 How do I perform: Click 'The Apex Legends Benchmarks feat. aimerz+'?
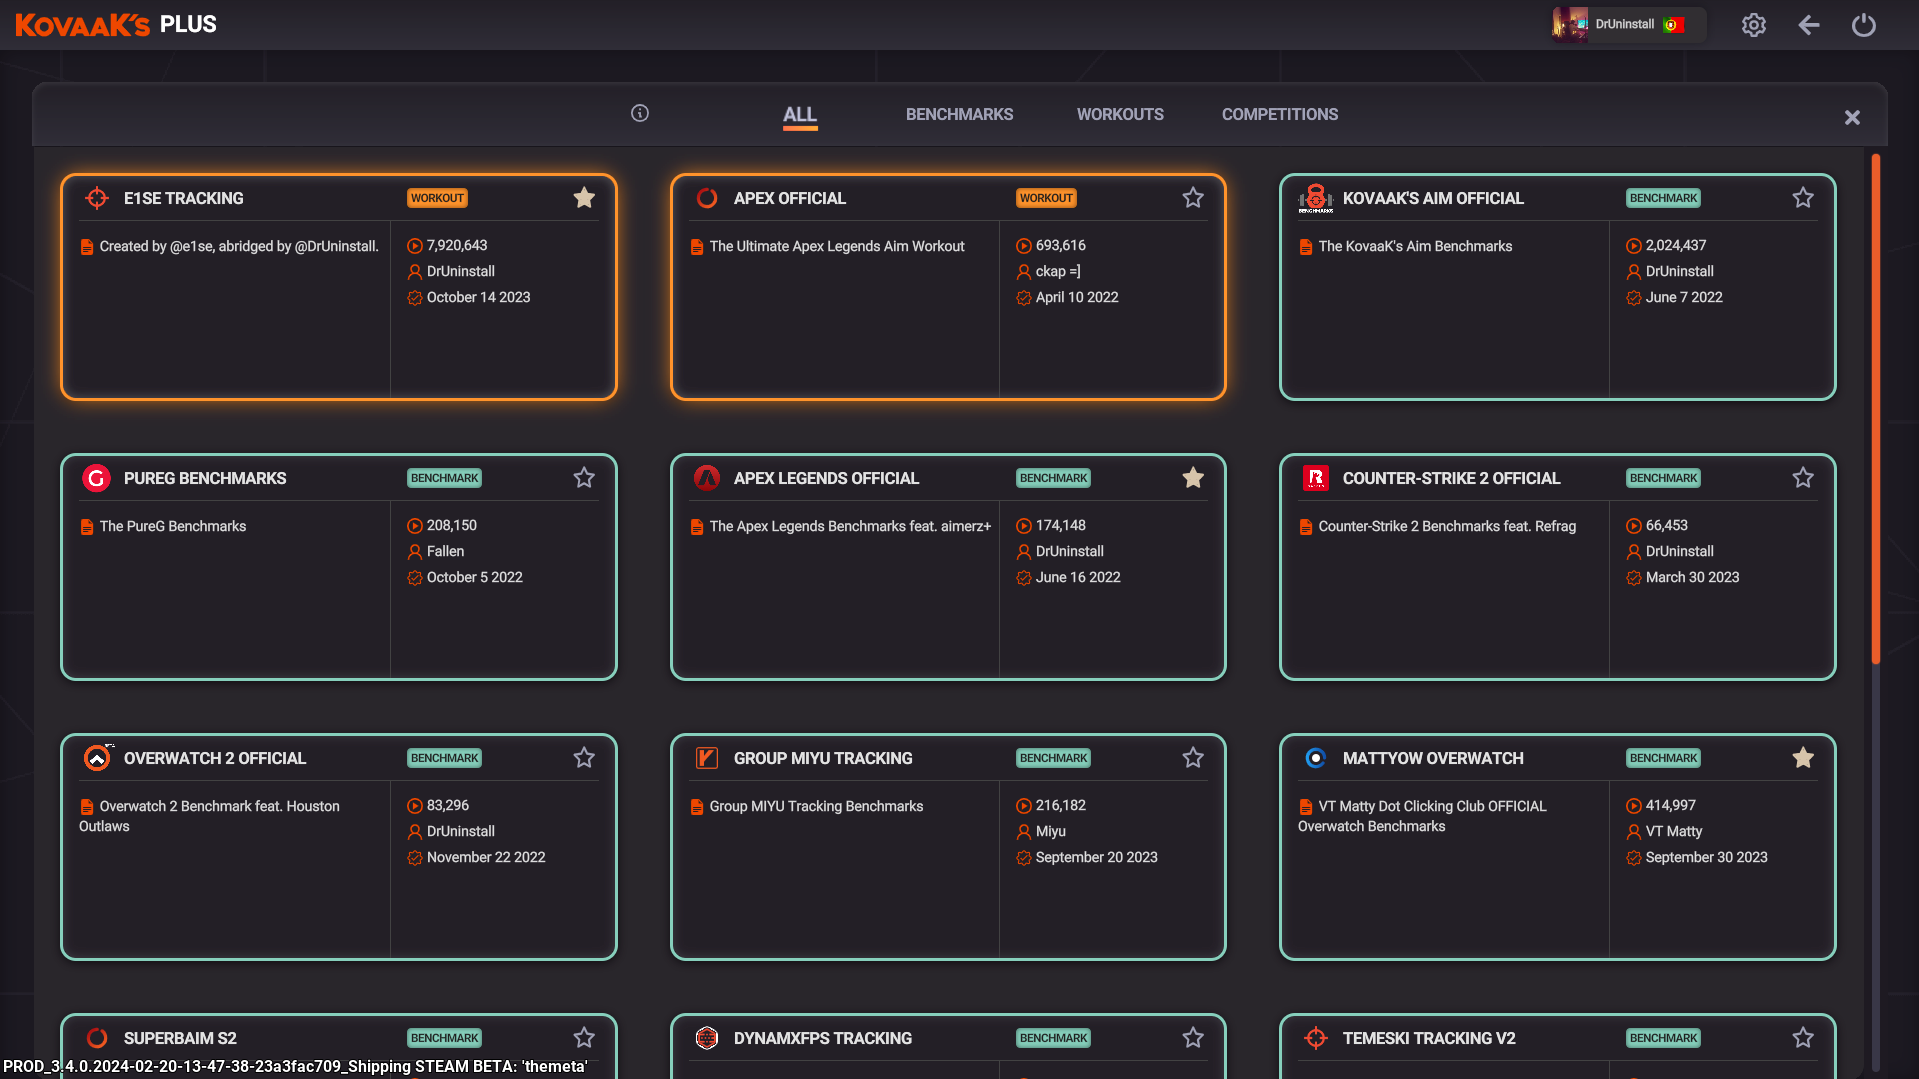click(850, 526)
